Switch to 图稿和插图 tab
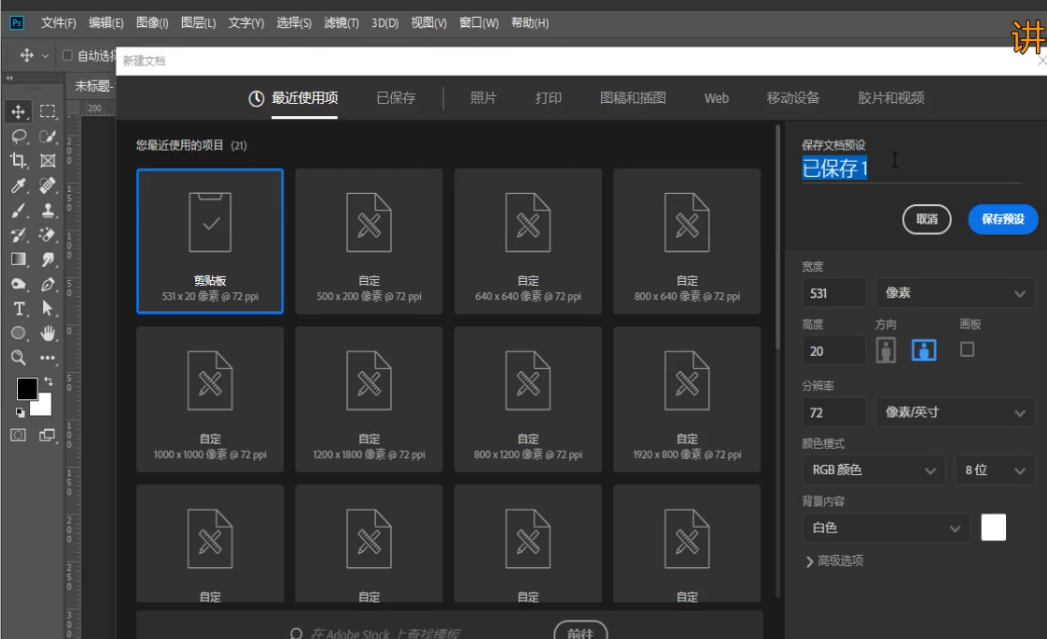Viewport: 1047px width, 639px height. [x=633, y=98]
